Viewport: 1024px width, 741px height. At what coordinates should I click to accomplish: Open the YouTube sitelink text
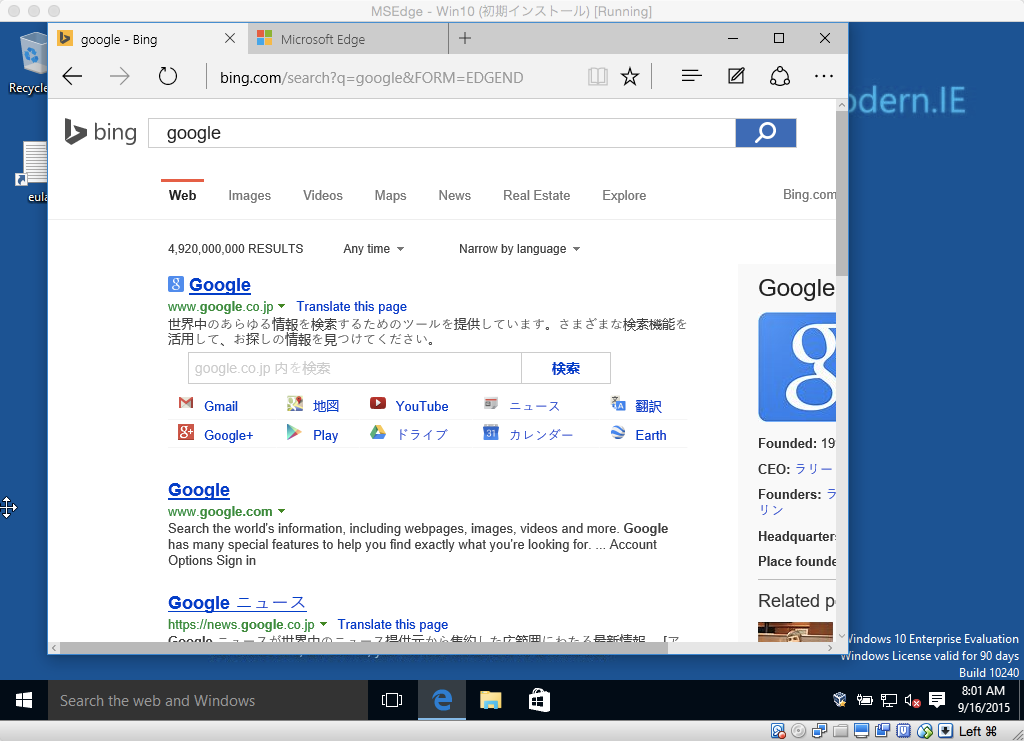point(422,406)
